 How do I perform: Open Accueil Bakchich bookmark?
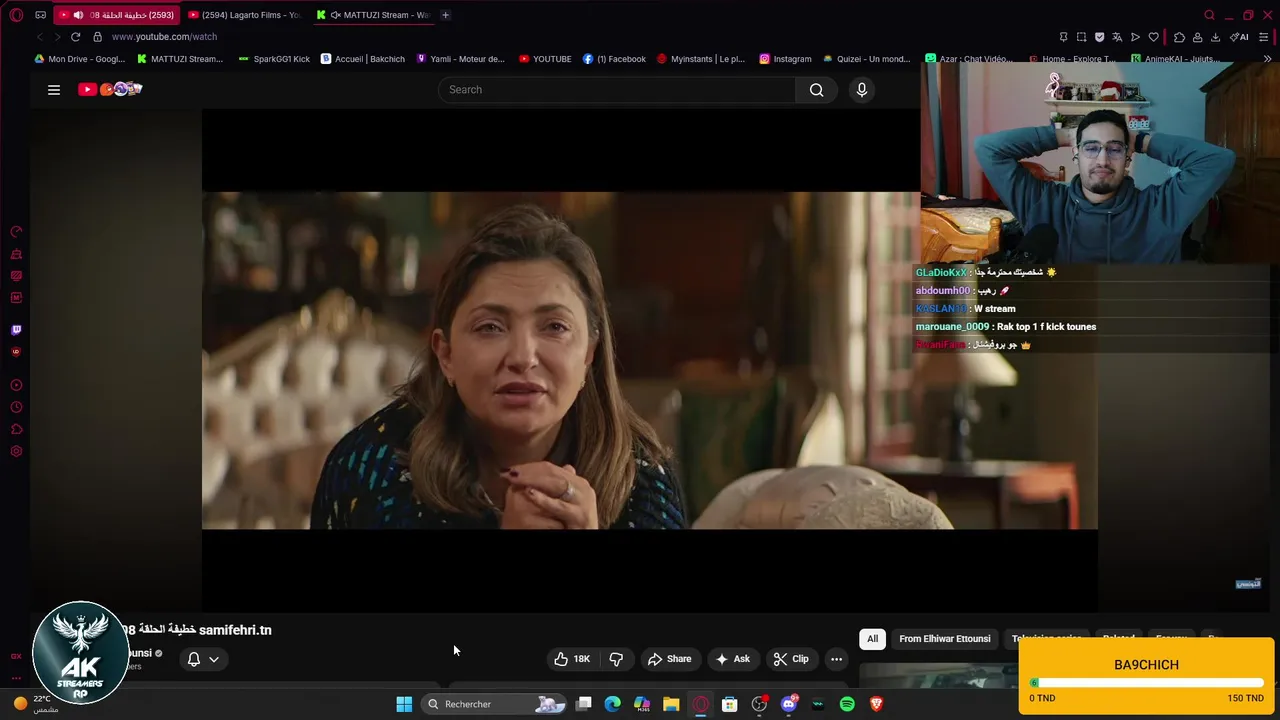coord(362,59)
